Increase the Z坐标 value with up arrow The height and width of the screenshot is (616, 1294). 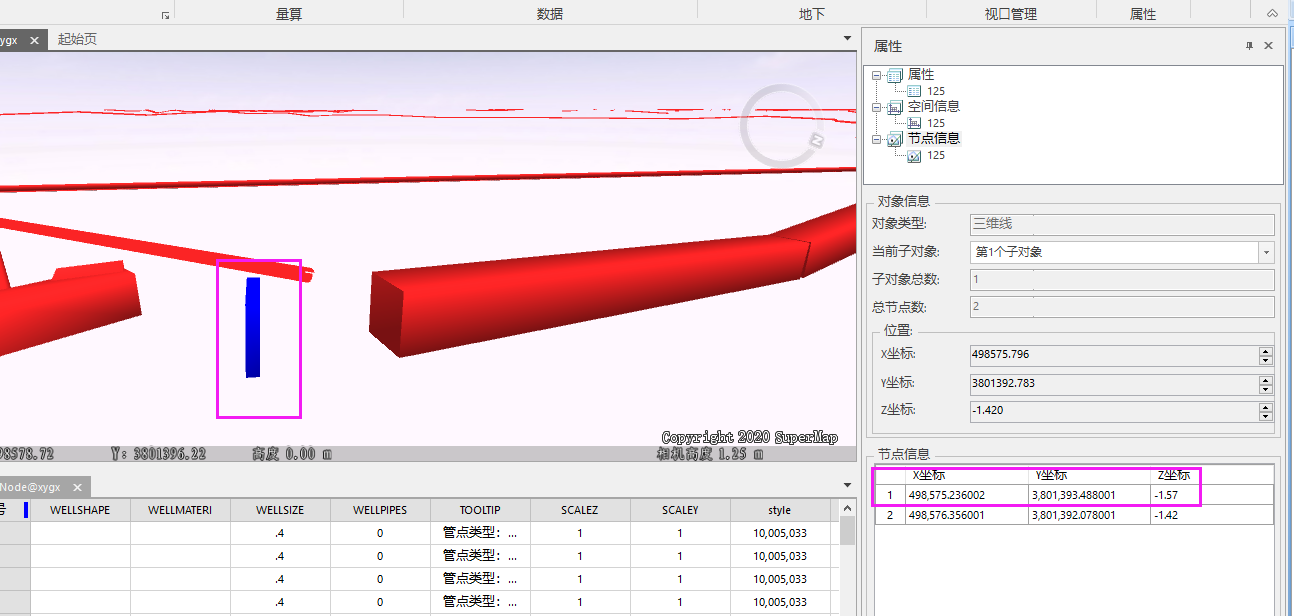(x=1266, y=406)
